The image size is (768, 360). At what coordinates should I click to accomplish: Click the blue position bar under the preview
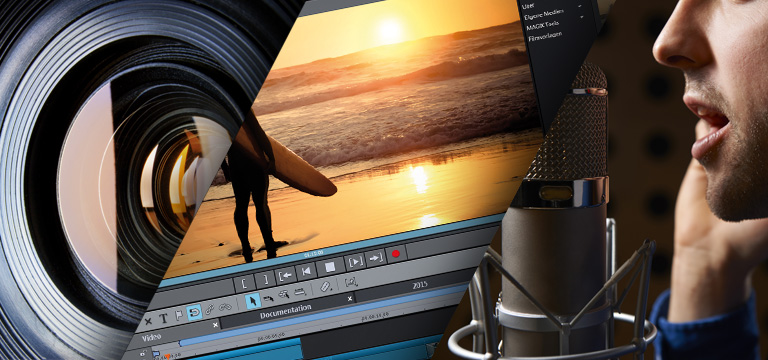(x=333, y=249)
